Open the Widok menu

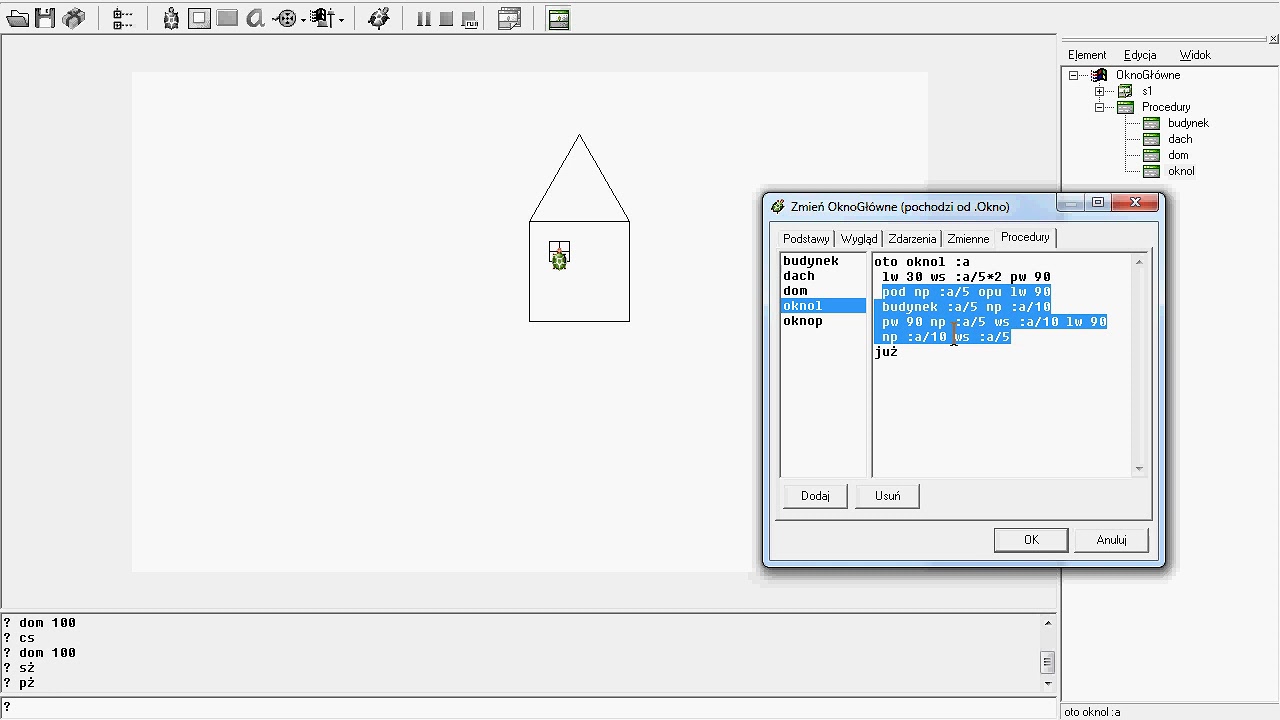[1195, 55]
